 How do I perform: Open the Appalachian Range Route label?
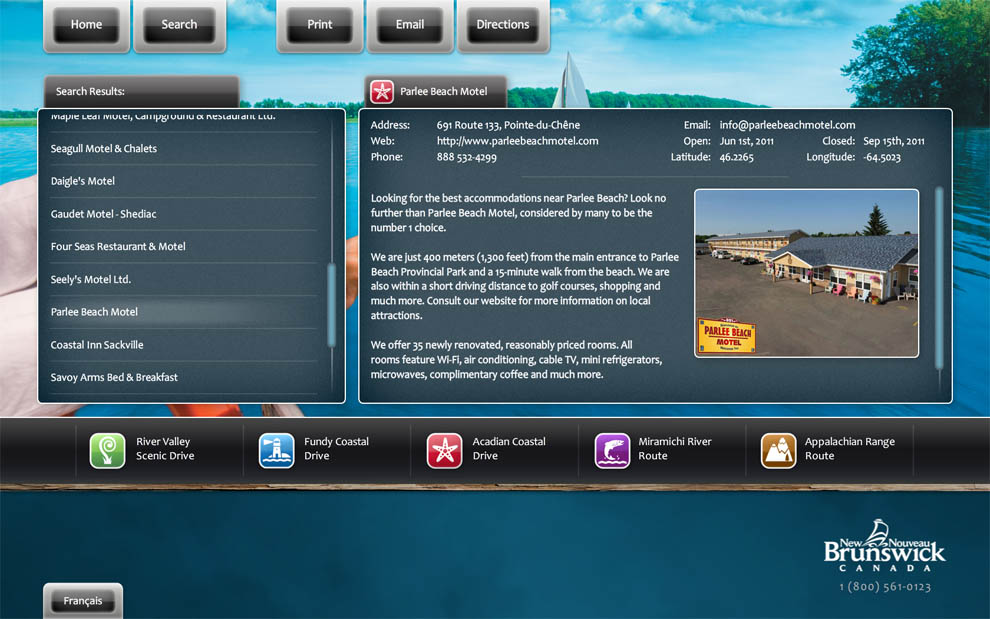coord(850,448)
